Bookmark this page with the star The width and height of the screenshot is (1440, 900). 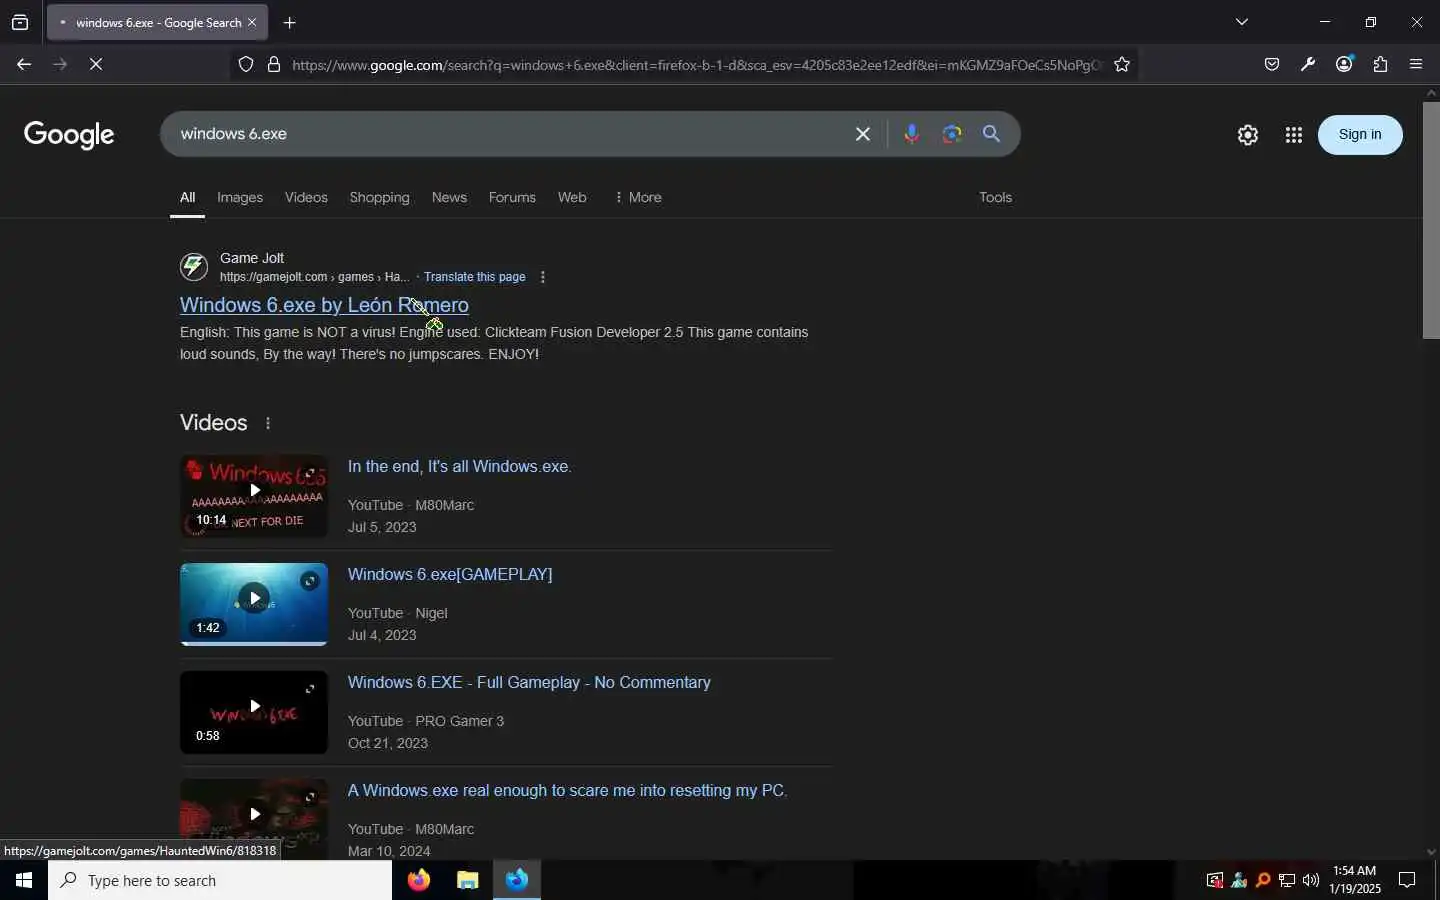click(x=1123, y=65)
